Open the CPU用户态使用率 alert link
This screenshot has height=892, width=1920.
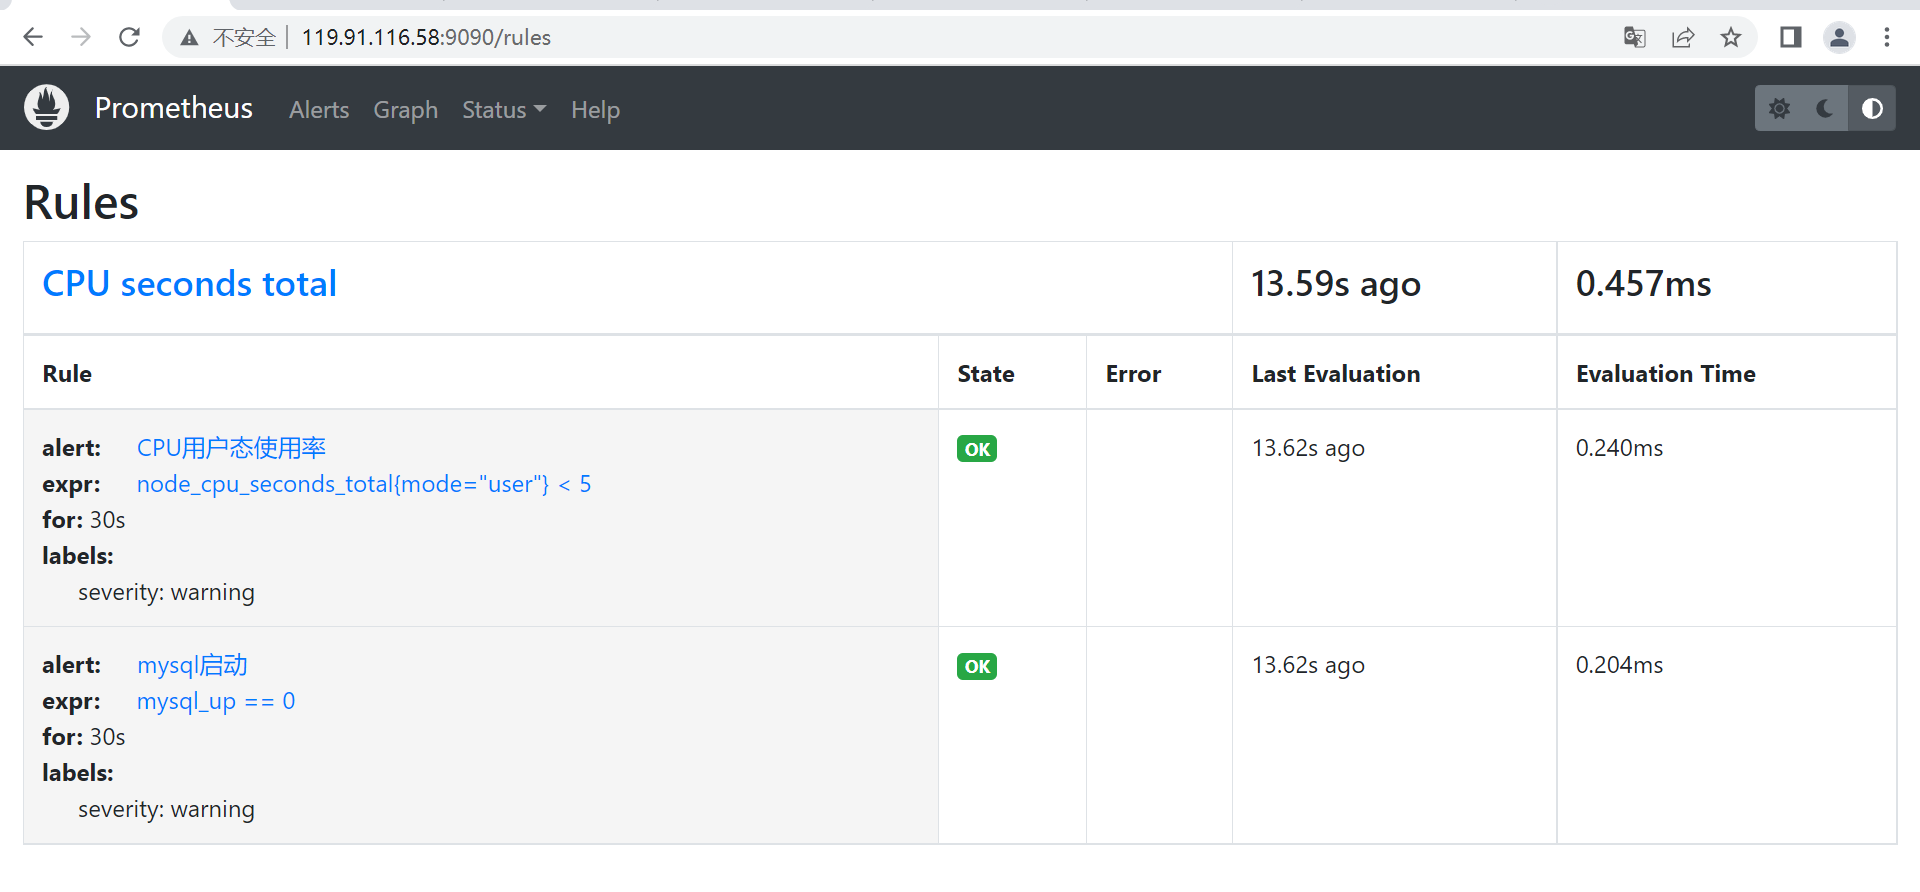231,448
